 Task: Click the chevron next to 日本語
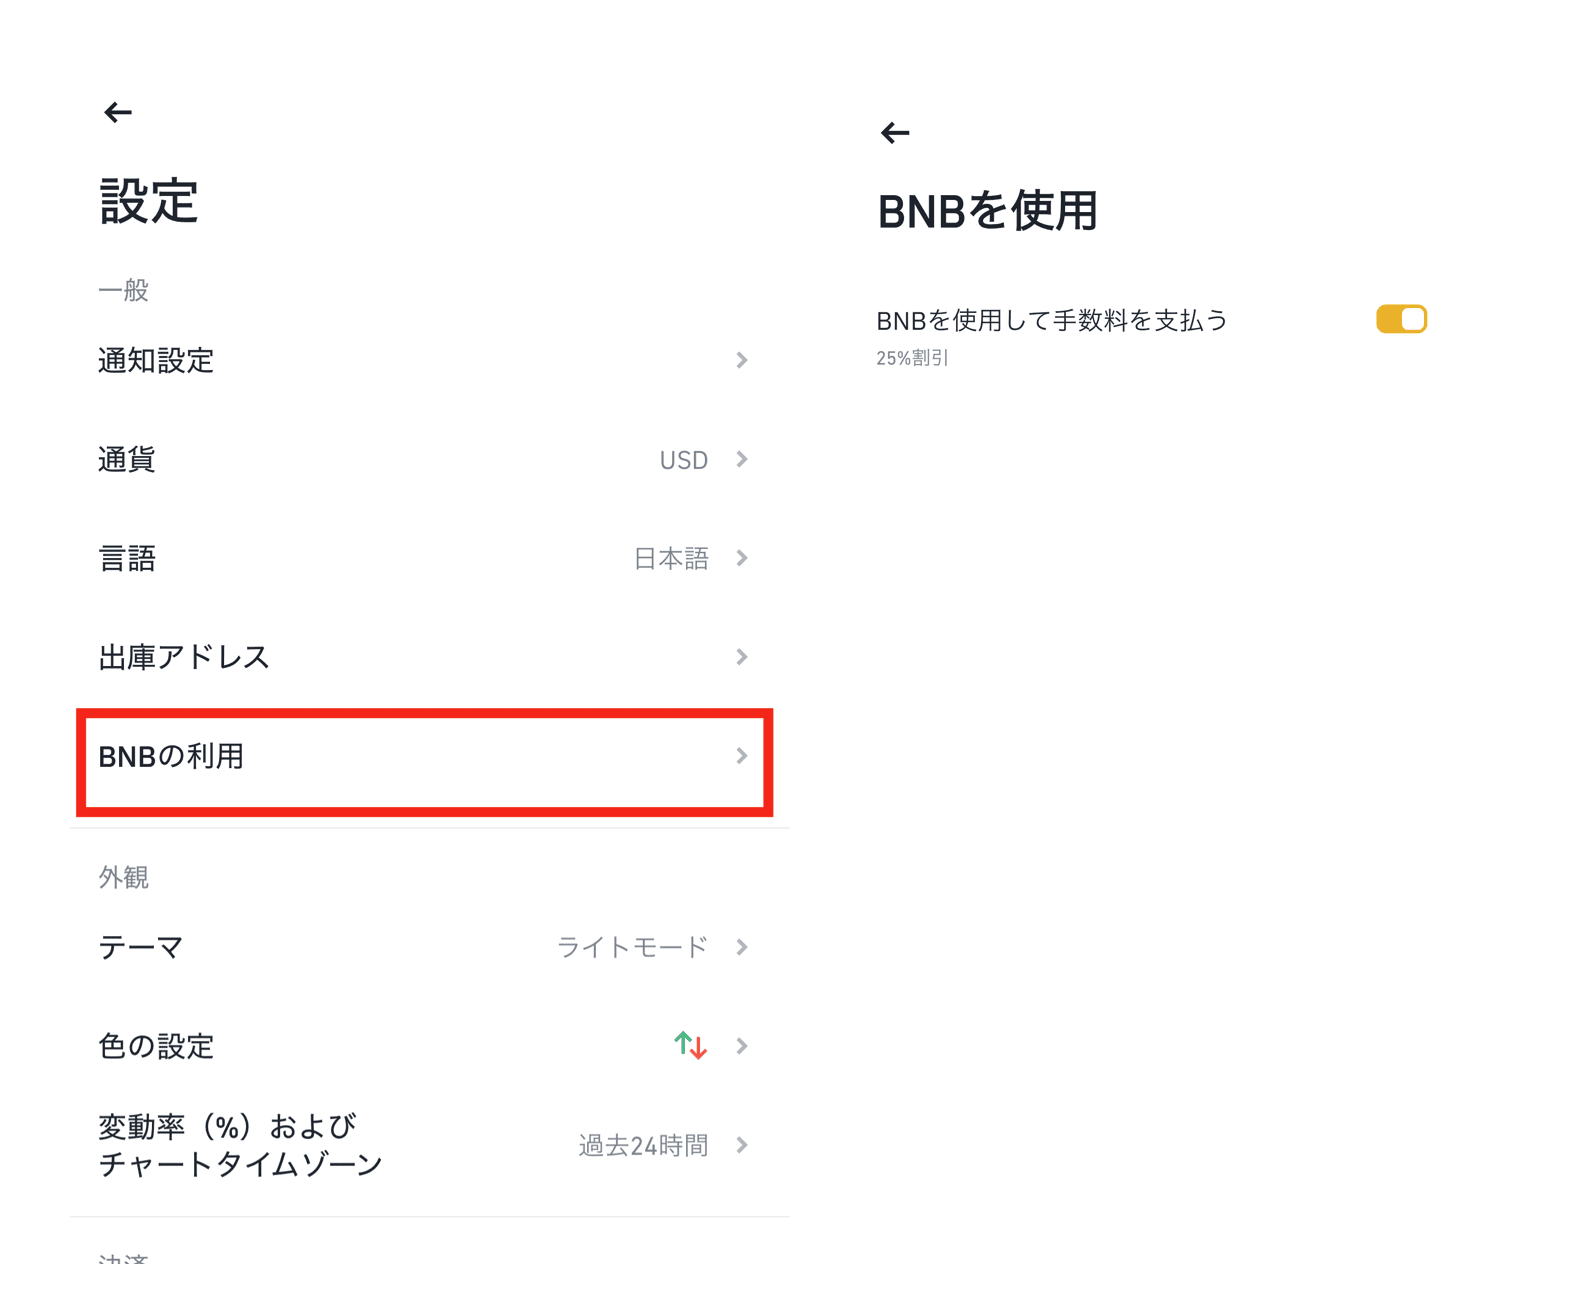pos(742,558)
